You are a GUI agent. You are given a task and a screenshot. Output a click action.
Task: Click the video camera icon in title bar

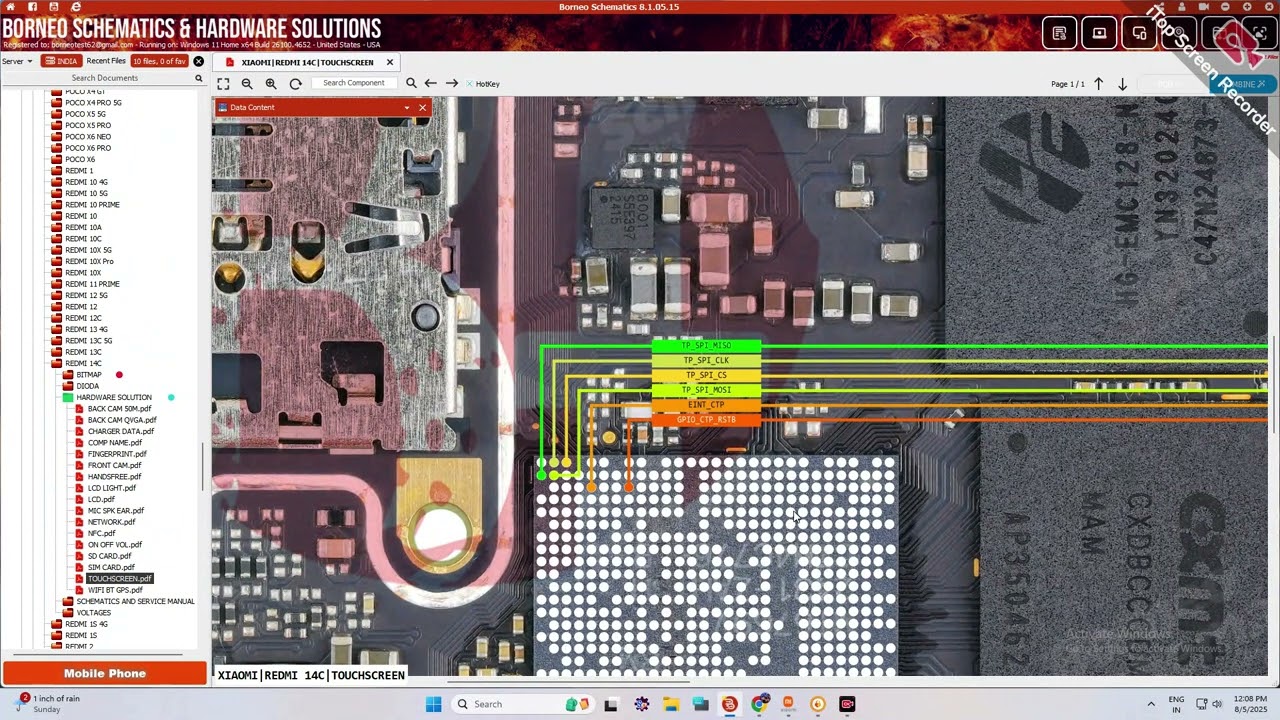pos(1206,7)
